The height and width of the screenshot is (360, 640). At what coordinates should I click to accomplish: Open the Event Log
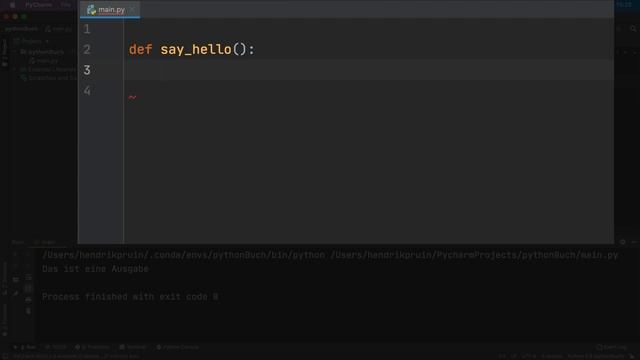click(x=611, y=347)
